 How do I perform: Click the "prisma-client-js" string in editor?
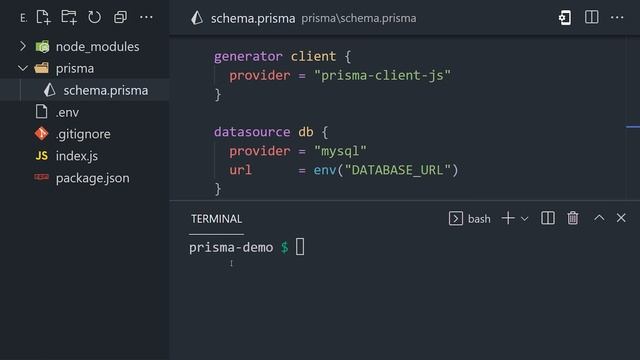pyautogui.click(x=382, y=76)
